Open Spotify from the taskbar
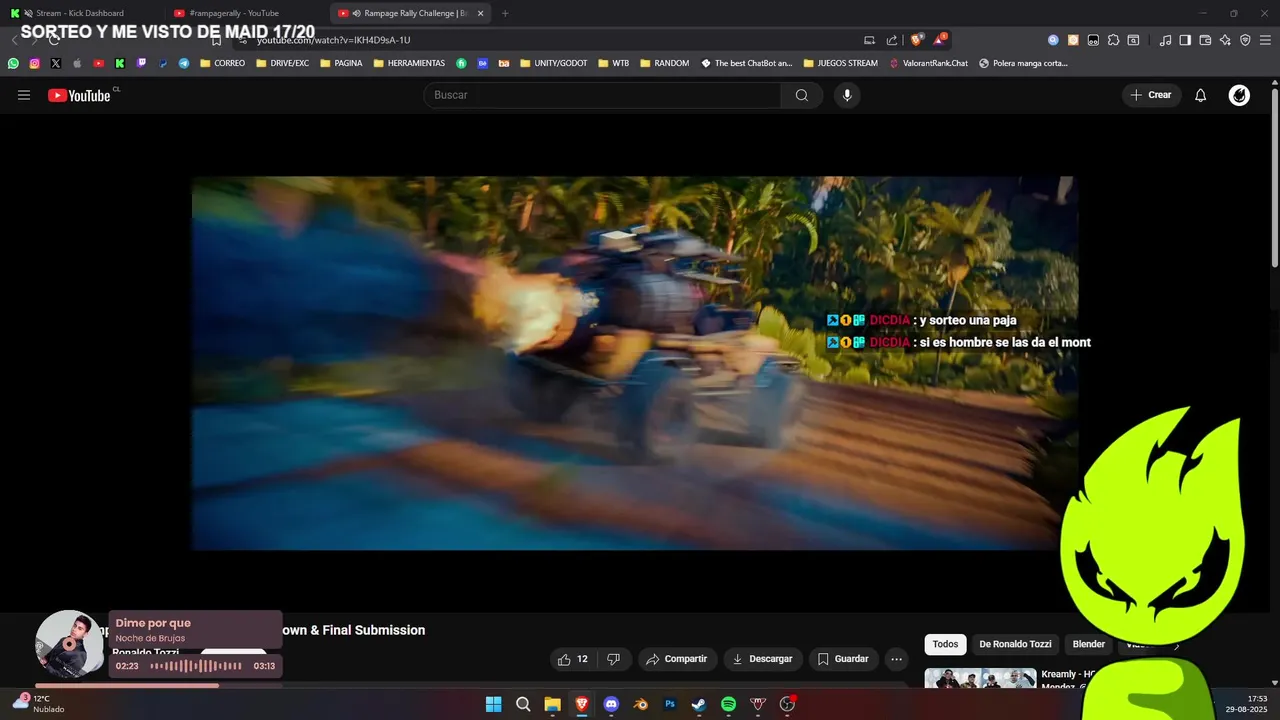1280x720 pixels. point(728,704)
